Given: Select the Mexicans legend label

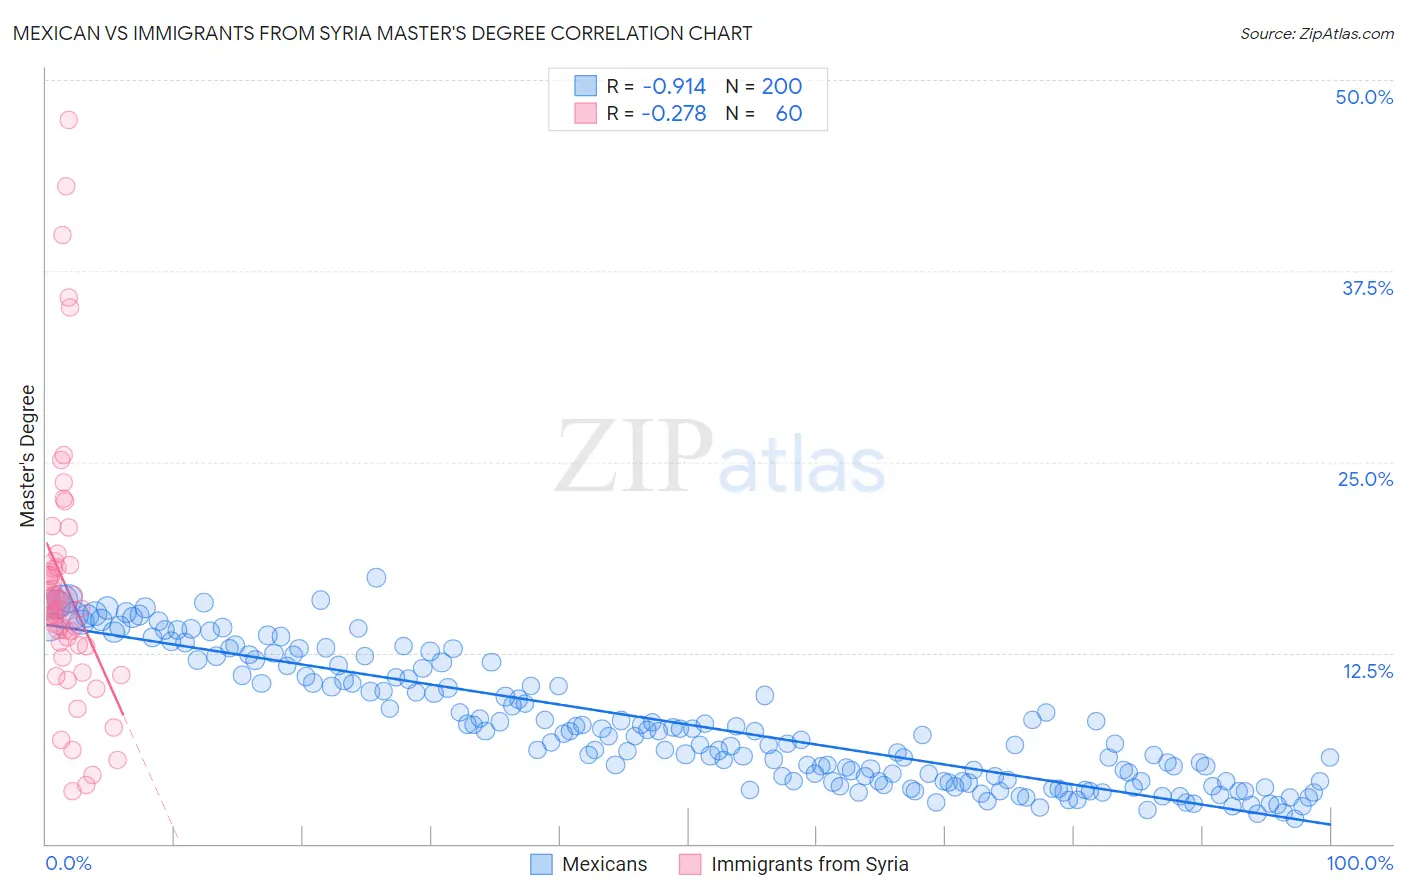Looking at the screenshot, I should click(x=605, y=864).
